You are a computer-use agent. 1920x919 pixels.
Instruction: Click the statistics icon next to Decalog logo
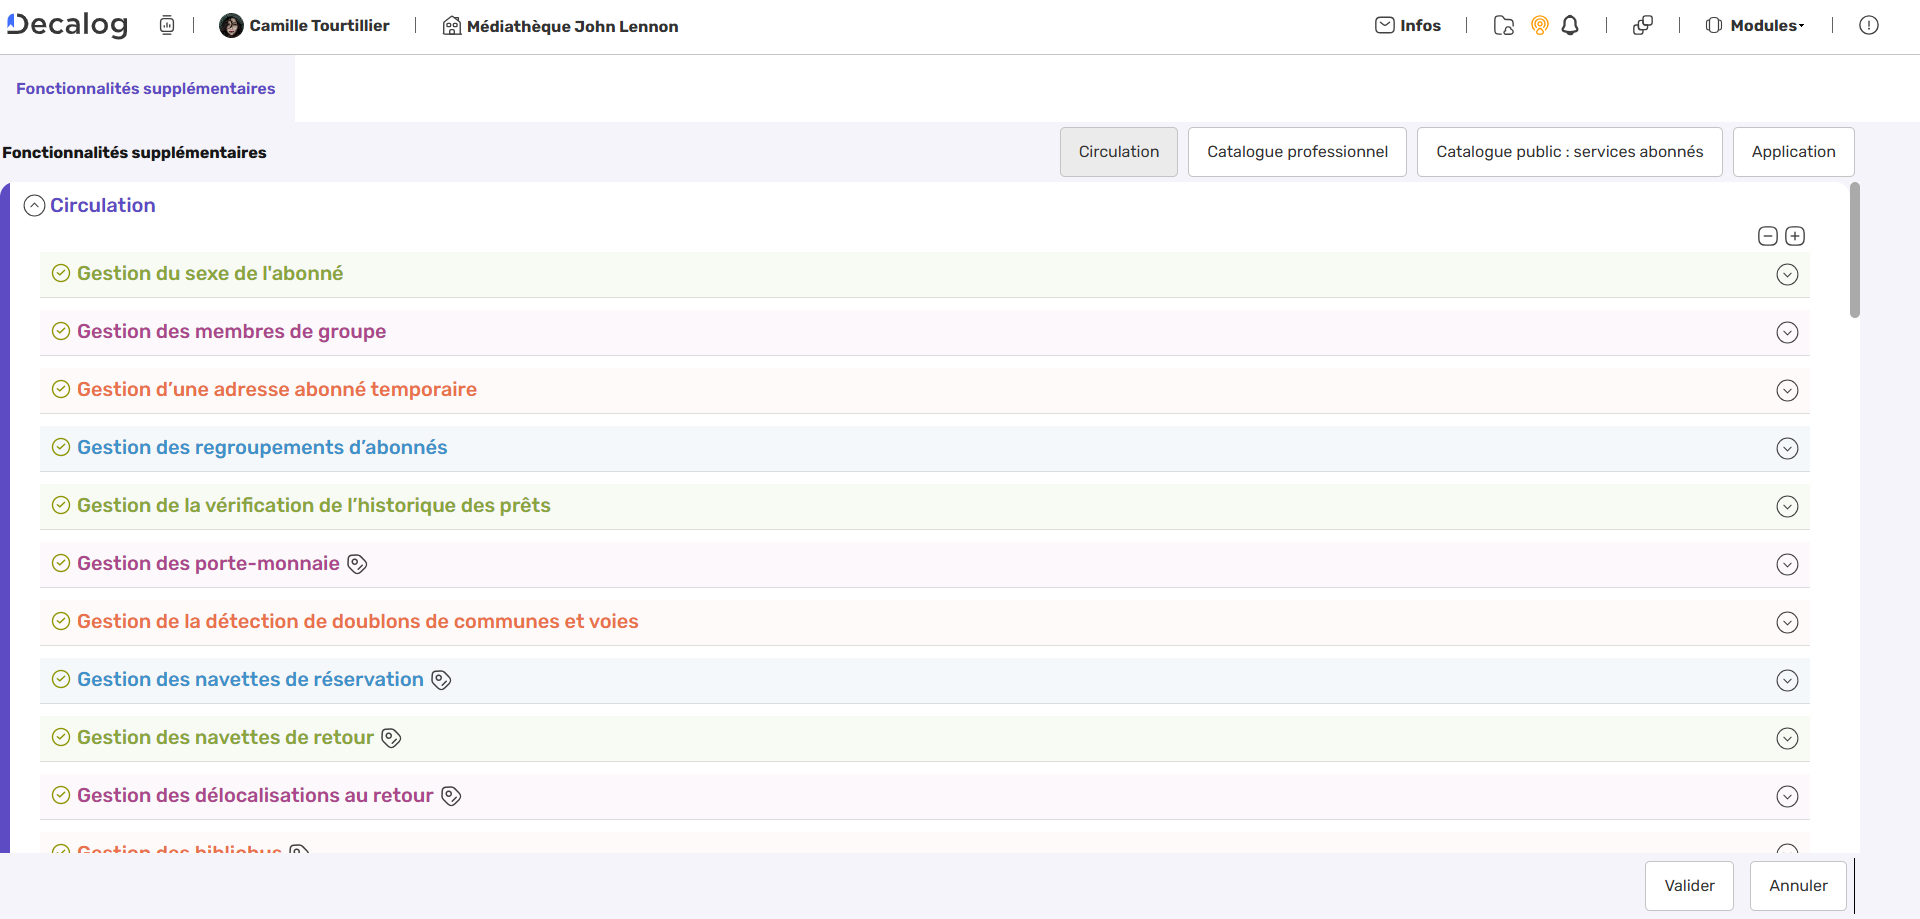[x=167, y=26]
